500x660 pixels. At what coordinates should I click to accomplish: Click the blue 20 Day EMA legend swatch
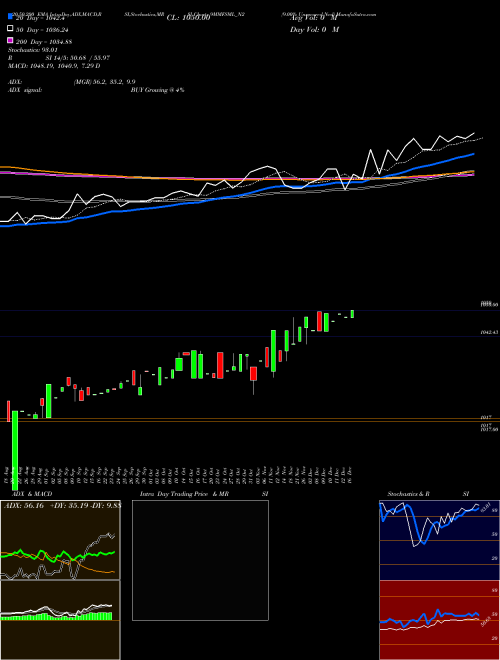11,16
